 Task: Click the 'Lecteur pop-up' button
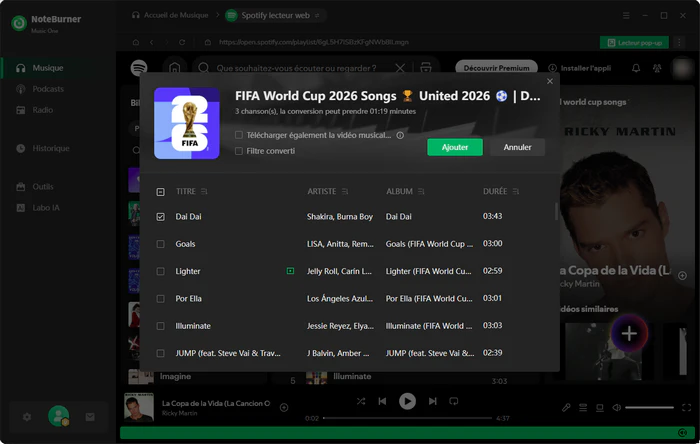pyautogui.click(x=634, y=43)
